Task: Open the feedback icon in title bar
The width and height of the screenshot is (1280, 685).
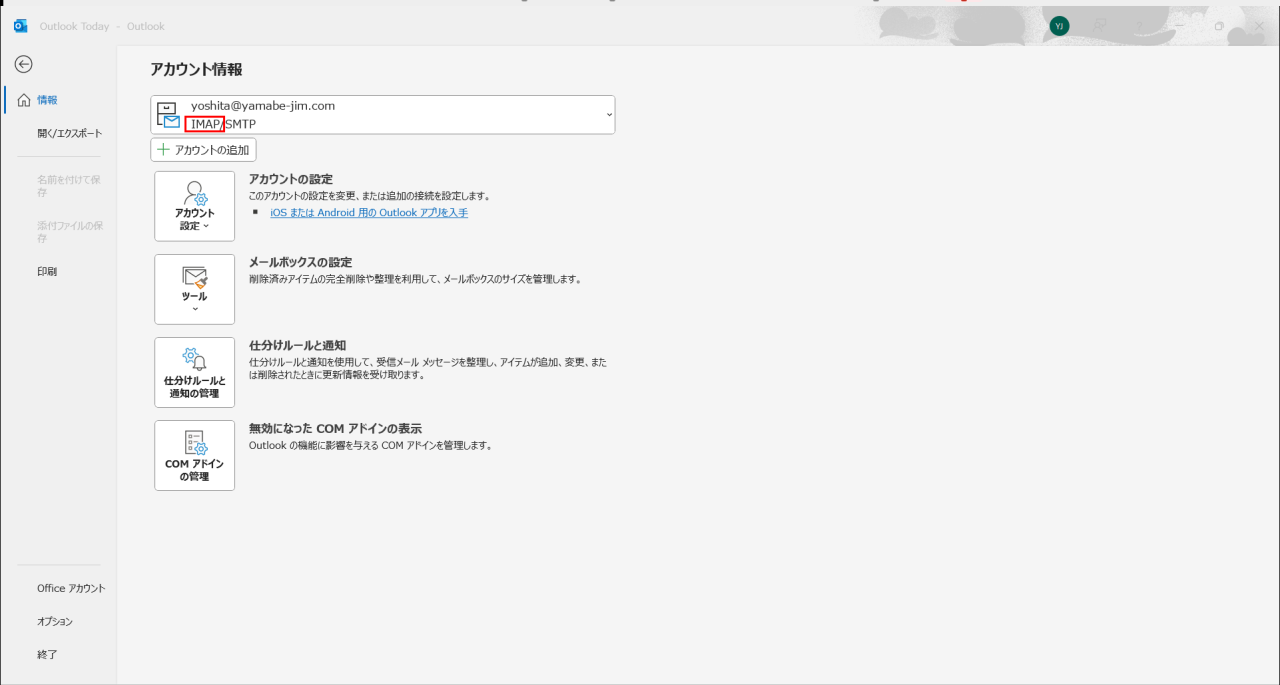Action: tap(1101, 26)
